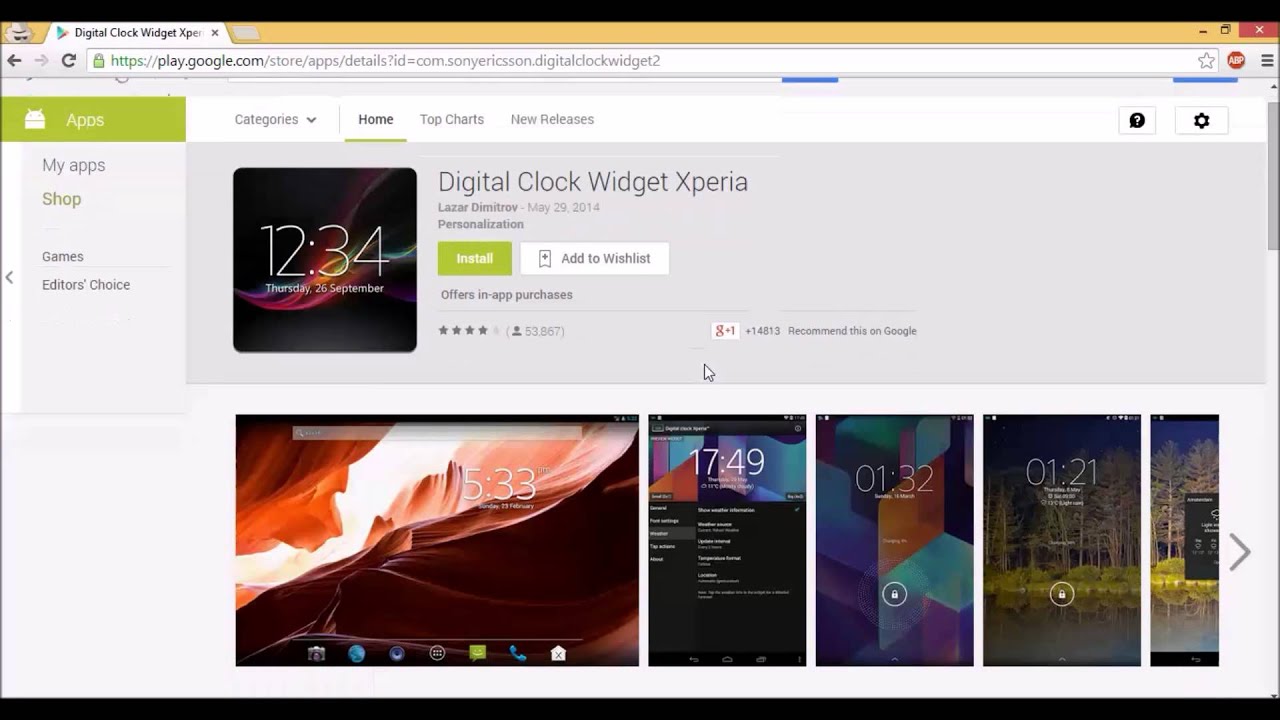This screenshot has width=1280, height=720.
Task: Open Editors' Choice in sidebar
Action: pos(86,285)
